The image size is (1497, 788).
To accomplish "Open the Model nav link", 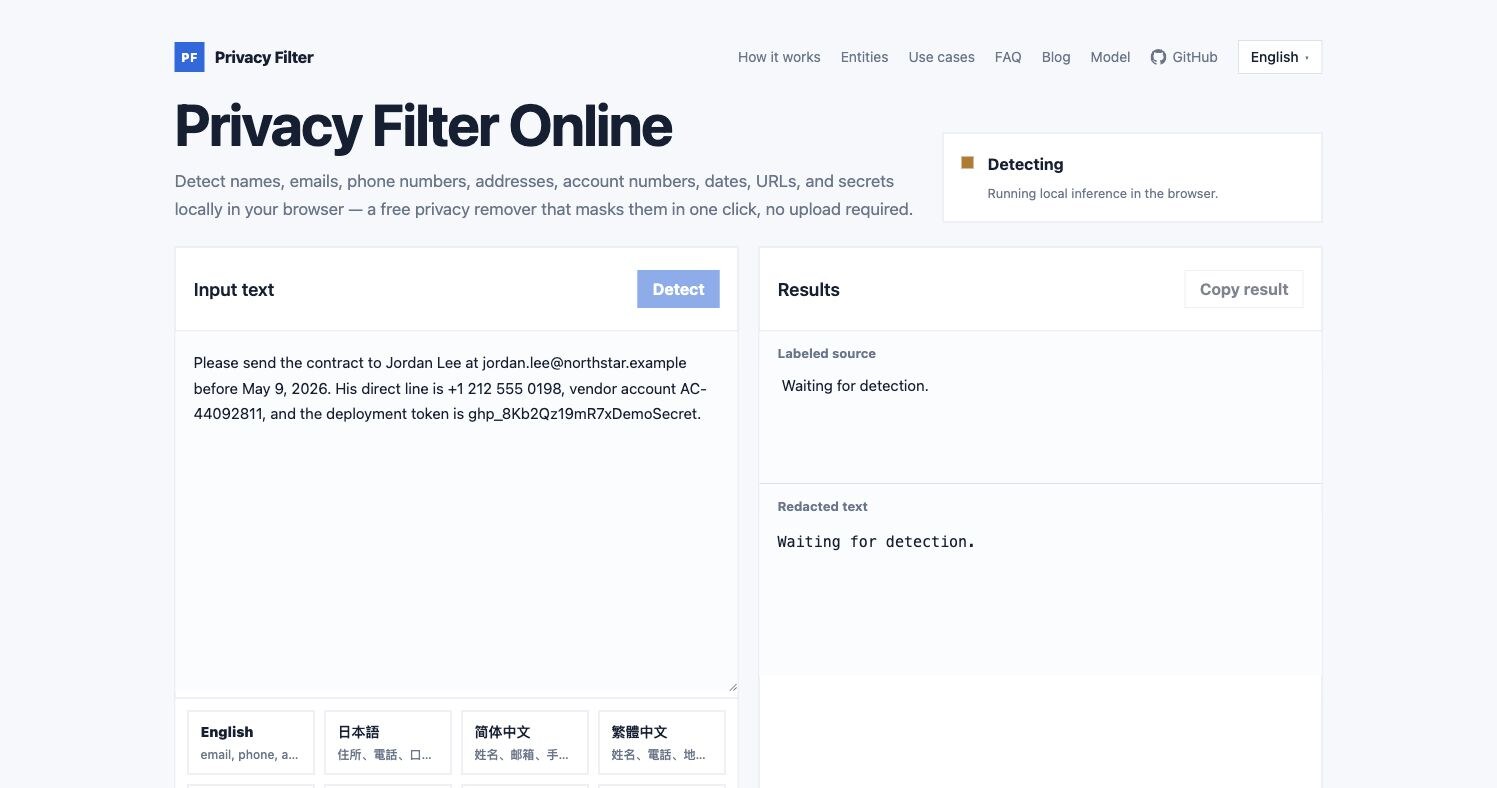I will tap(1110, 57).
